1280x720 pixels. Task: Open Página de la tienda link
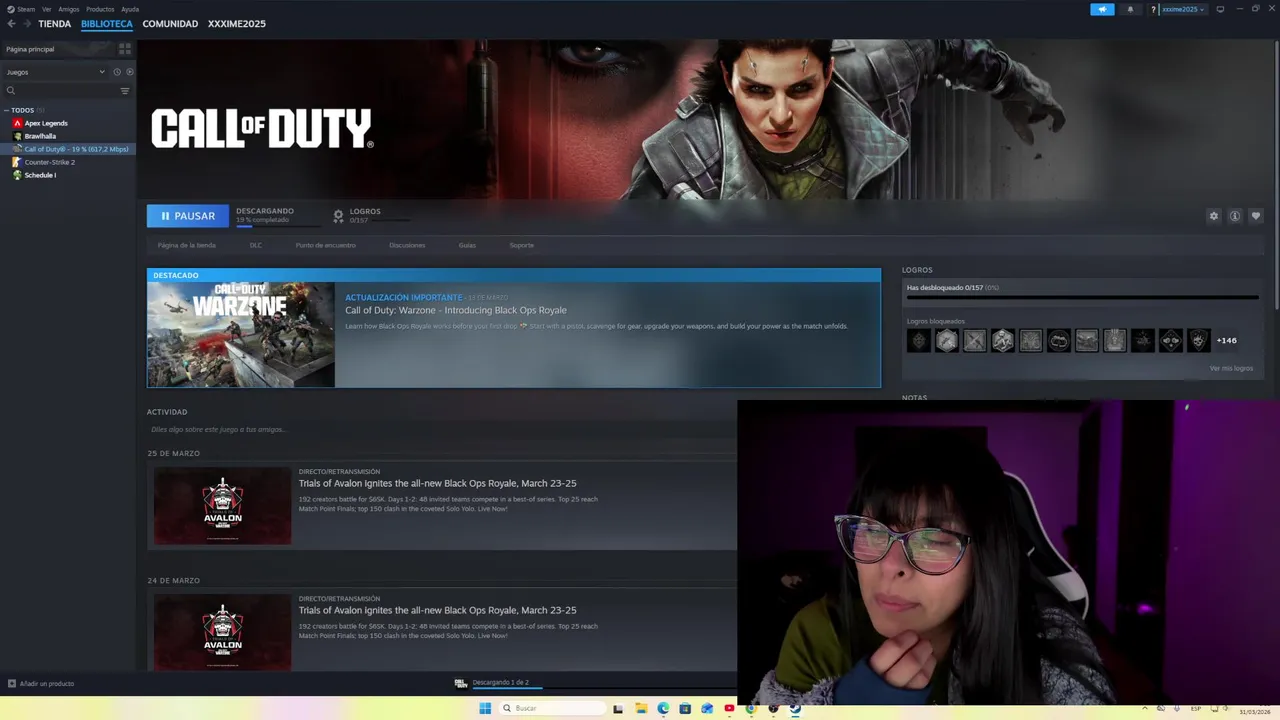pyautogui.click(x=186, y=245)
